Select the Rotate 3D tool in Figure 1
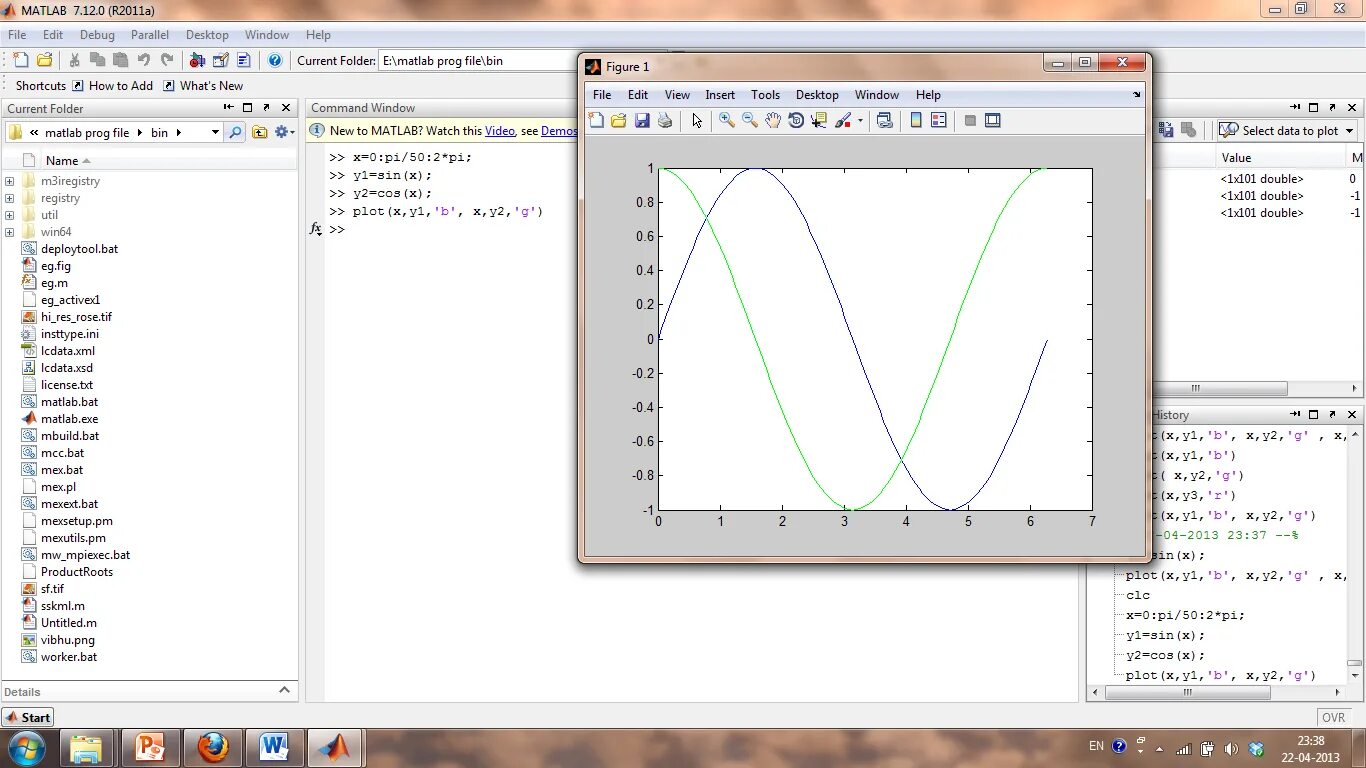Viewport: 1366px width, 768px height. tap(796, 120)
